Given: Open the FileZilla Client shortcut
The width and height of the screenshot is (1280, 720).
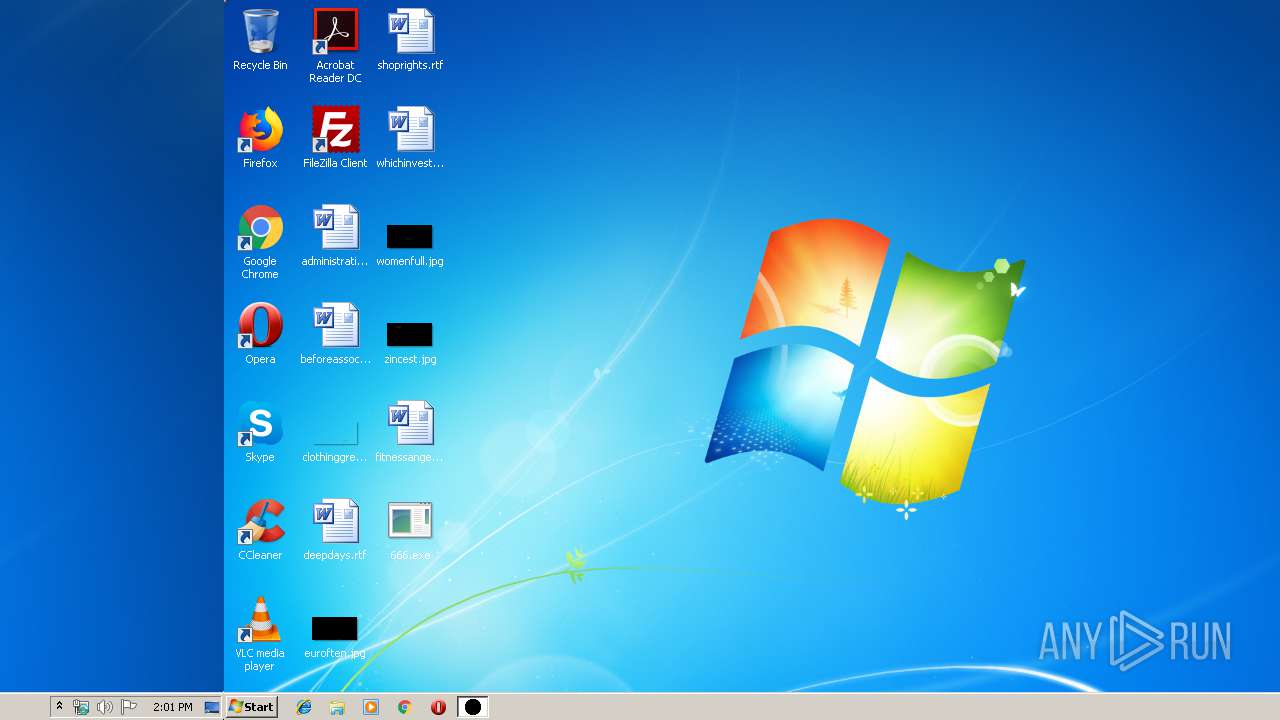Looking at the screenshot, I should click(335, 138).
